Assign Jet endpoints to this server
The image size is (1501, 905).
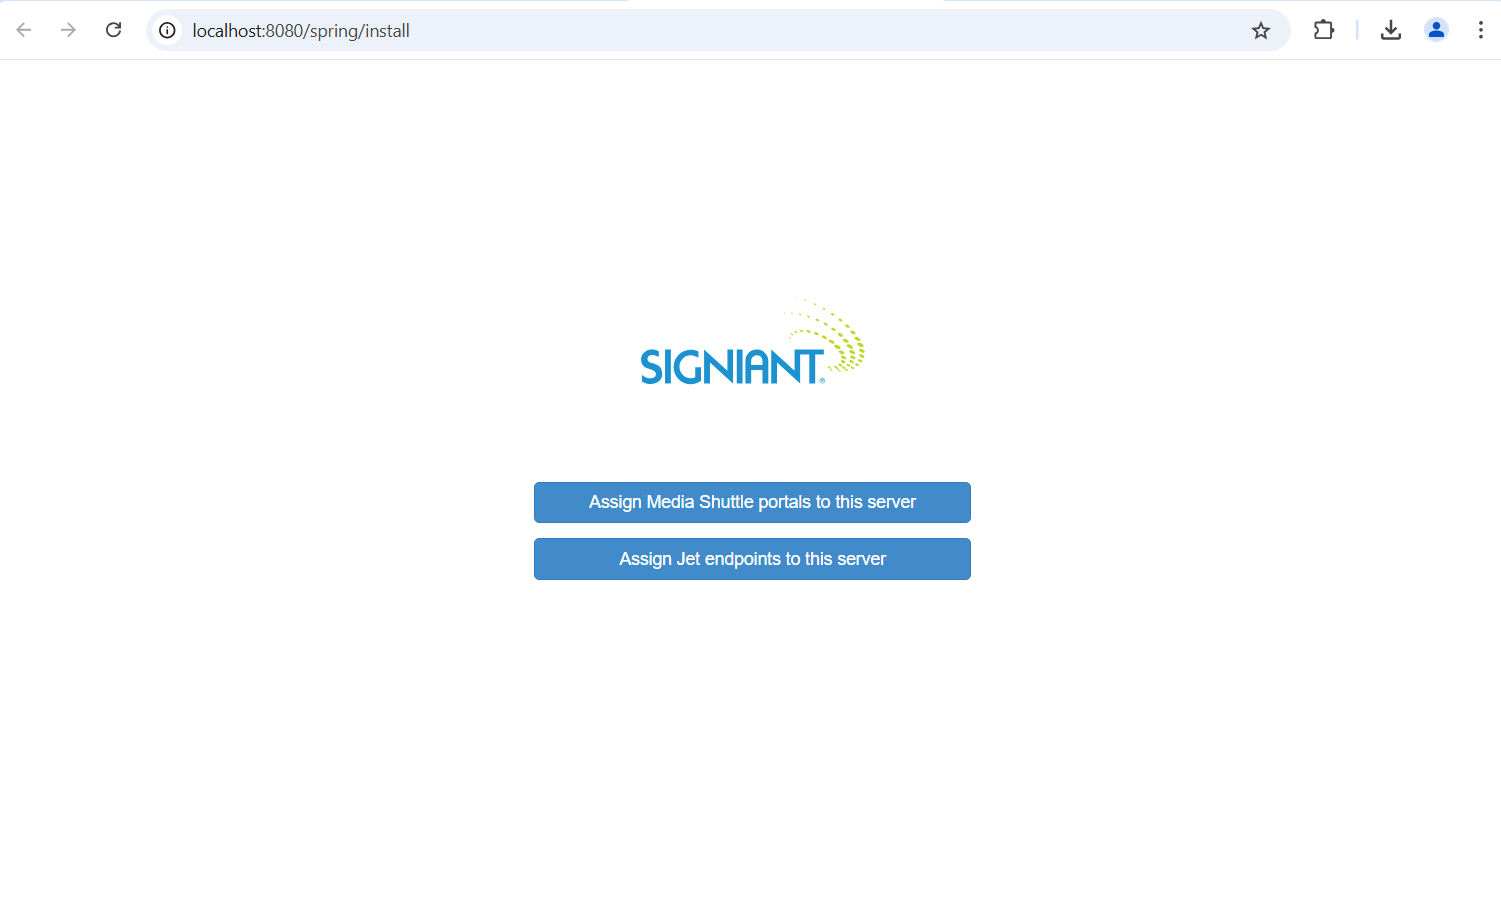click(752, 559)
